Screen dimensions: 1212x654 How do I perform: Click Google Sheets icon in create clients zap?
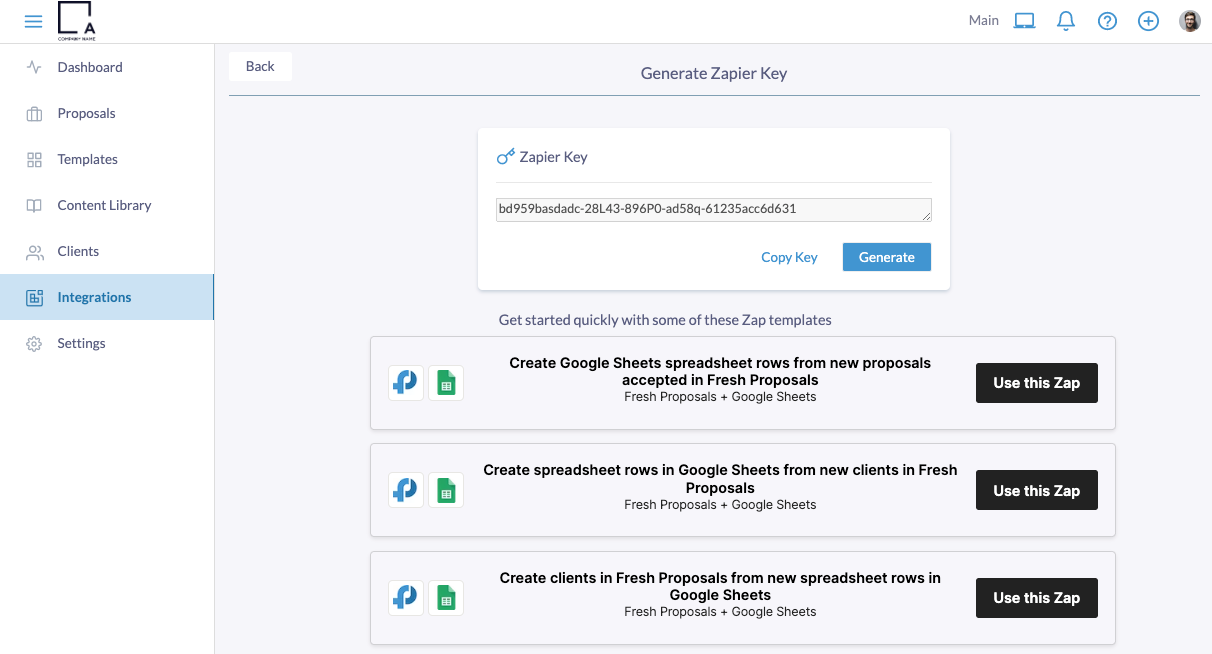pyautogui.click(x=446, y=598)
